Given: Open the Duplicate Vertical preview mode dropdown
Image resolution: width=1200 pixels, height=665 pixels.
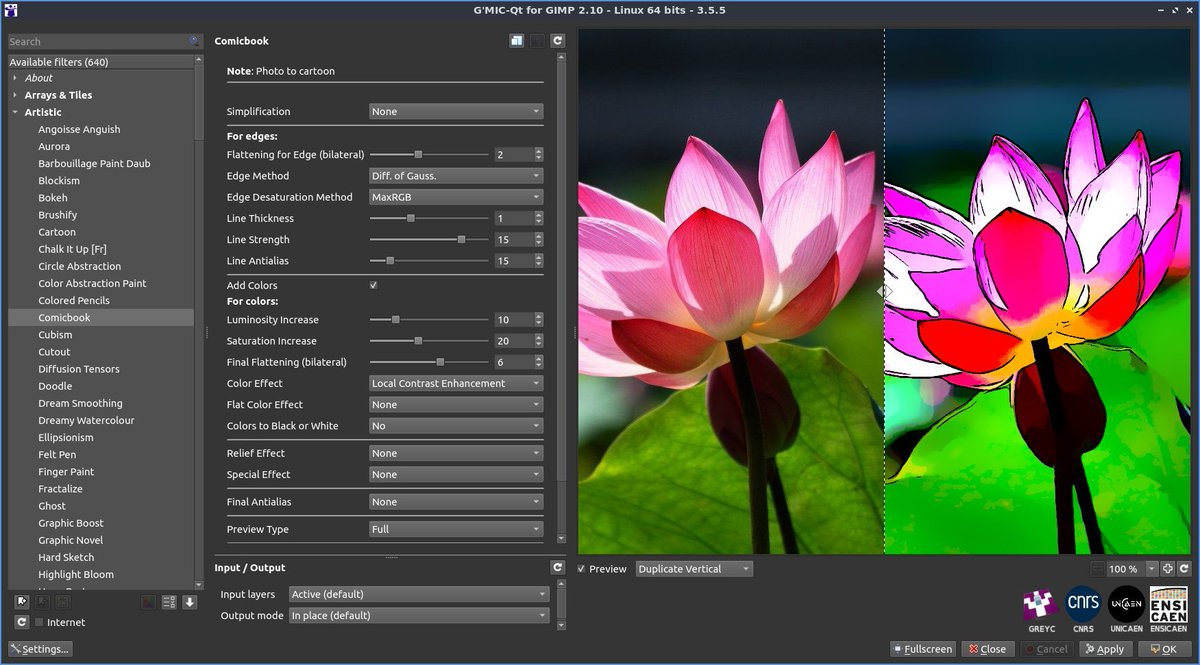Looking at the screenshot, I should click(694, 568).
